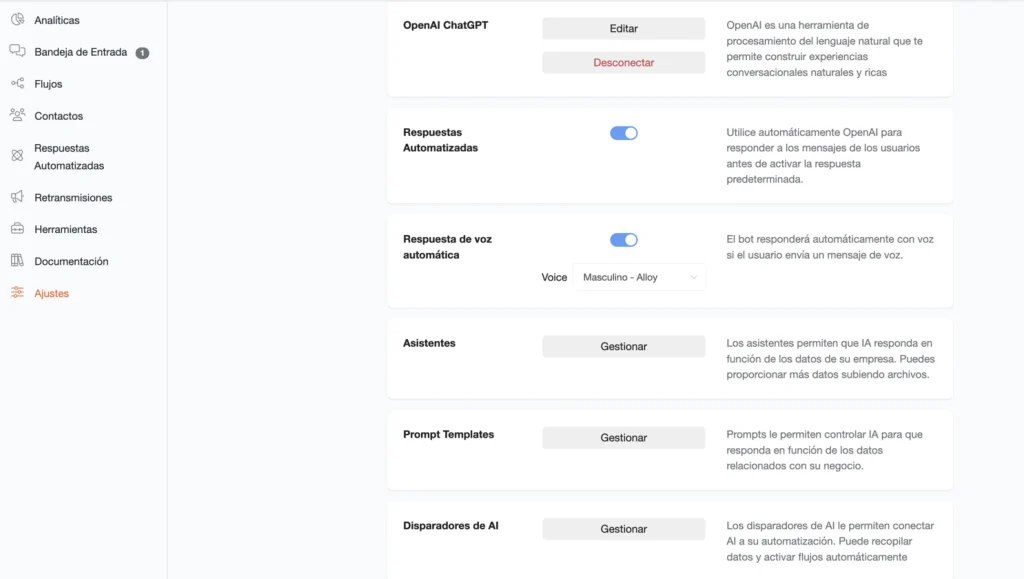Click the Analíticas pie chart icon
1024x579 pixels.
(18, 20)
